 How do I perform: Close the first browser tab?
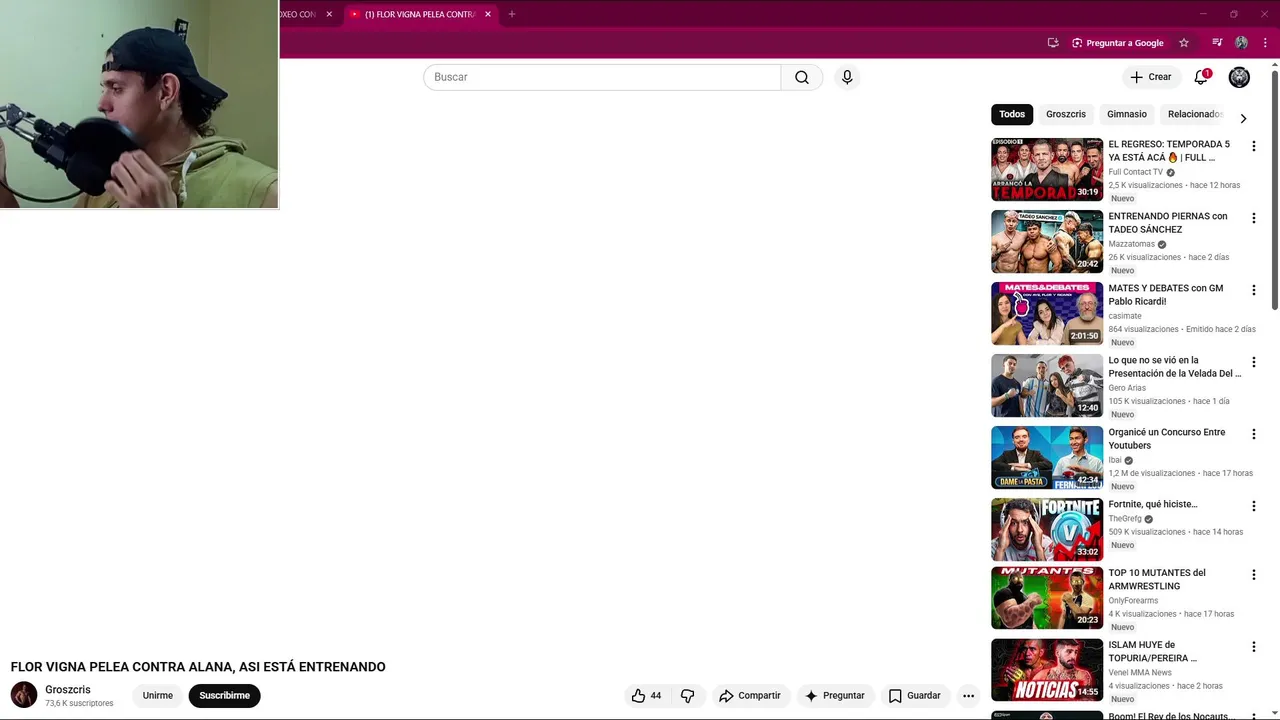(x=329, y=14)
